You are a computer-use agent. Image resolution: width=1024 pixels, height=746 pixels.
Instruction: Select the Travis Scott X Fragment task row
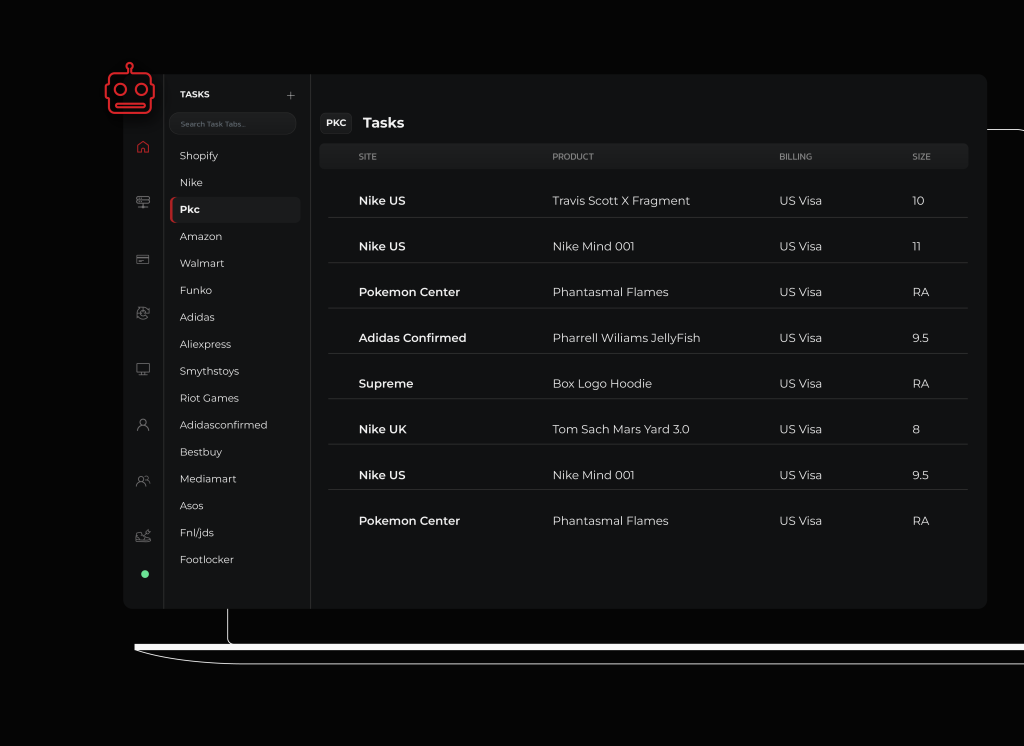(x=620, y=201)
